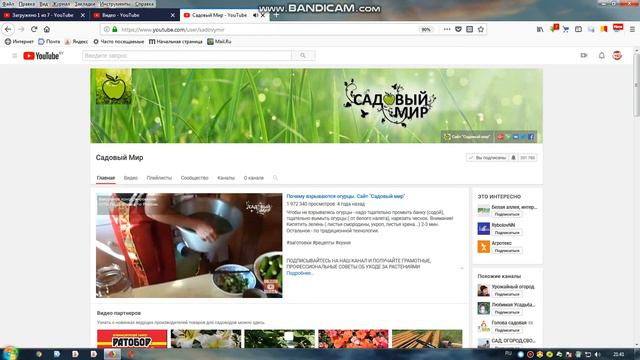Image resolution: width=640 pixels, height=360 pixels.
Task: Click the browser forward arrow
Action: coord(21,29)
